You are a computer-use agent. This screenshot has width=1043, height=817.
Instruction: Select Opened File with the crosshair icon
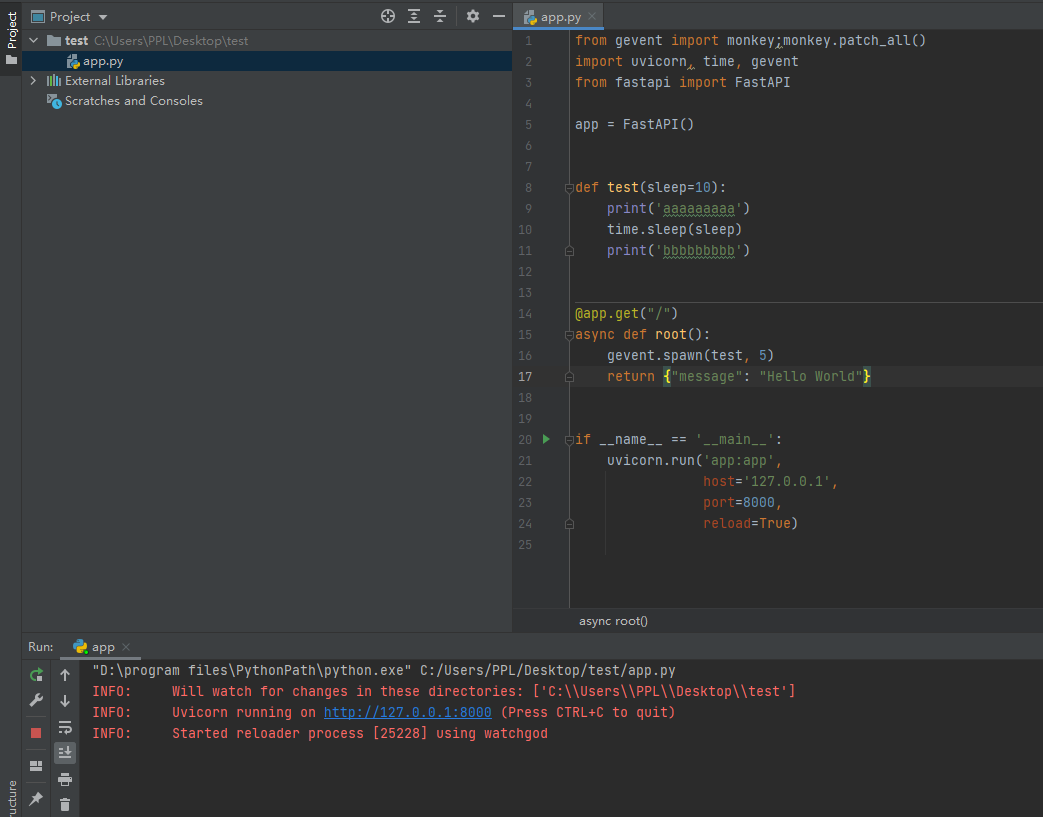click(387, 16)
